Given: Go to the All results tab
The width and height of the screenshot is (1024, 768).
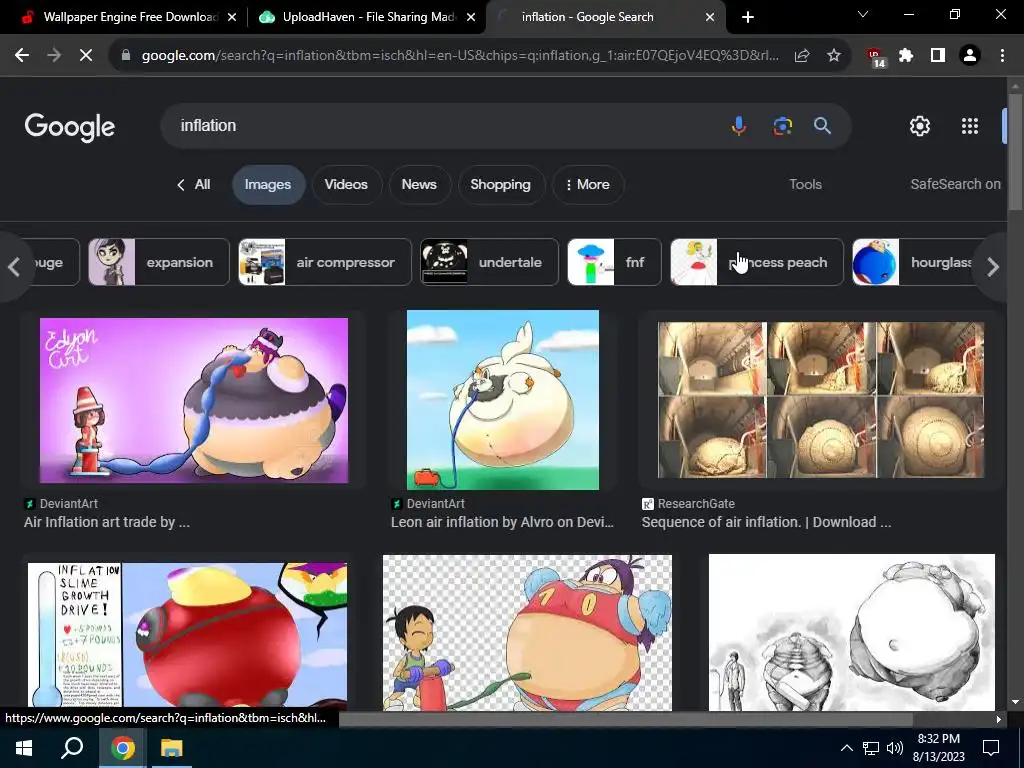Looking at the screenshot, I should pyautogui.click(x=194, y=185).
